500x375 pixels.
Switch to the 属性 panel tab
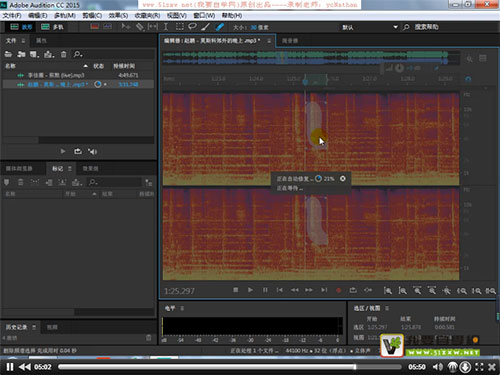[x=41, y=41]
